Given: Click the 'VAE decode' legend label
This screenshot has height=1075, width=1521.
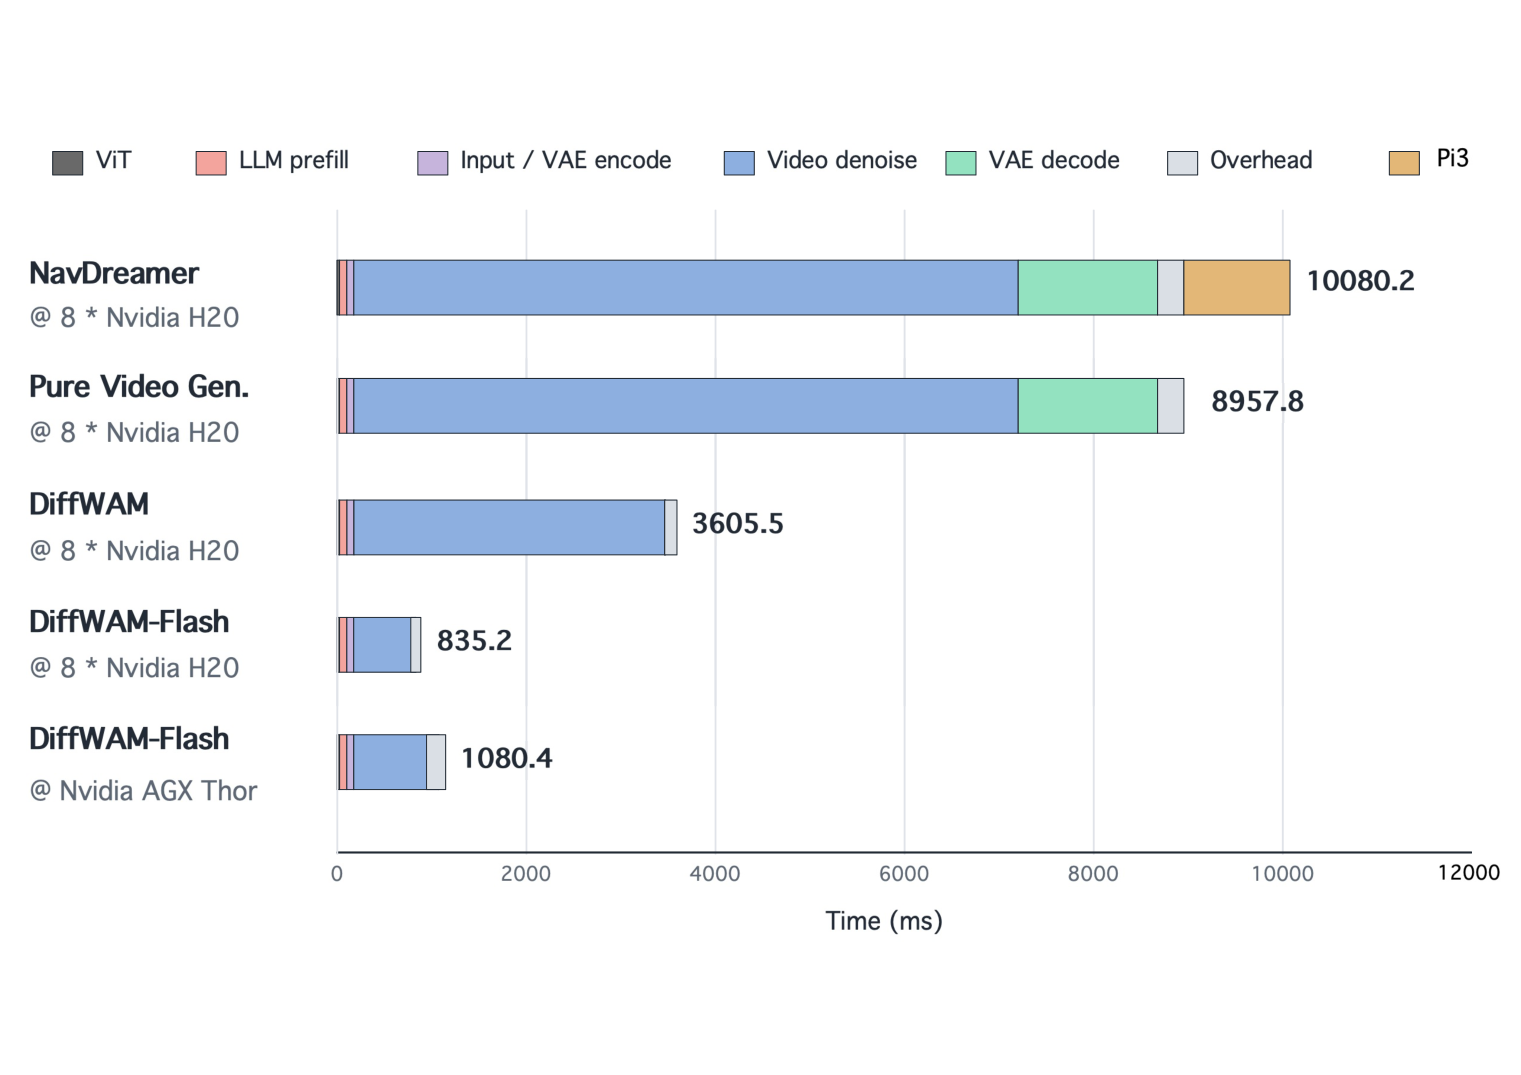Looking at the screenshot, I should 1054,160.
